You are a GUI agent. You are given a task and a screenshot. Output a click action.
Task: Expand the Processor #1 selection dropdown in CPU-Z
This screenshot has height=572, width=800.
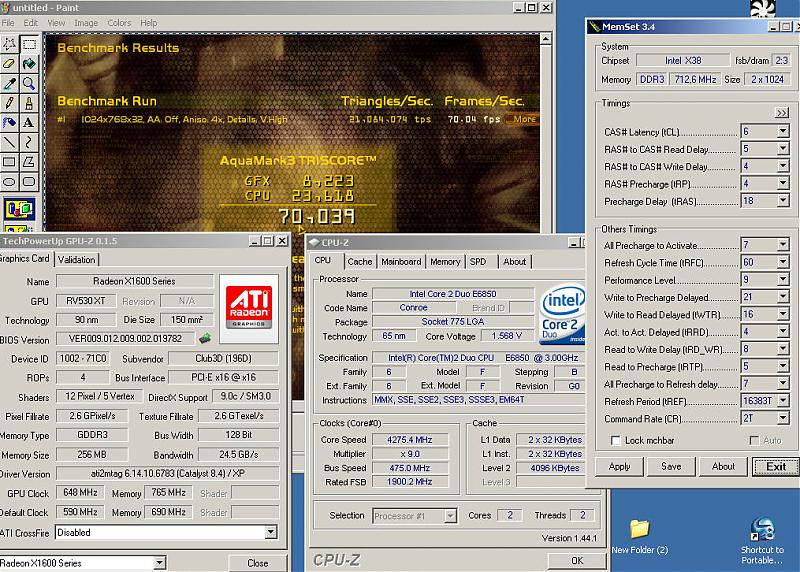tap(450, 516)
